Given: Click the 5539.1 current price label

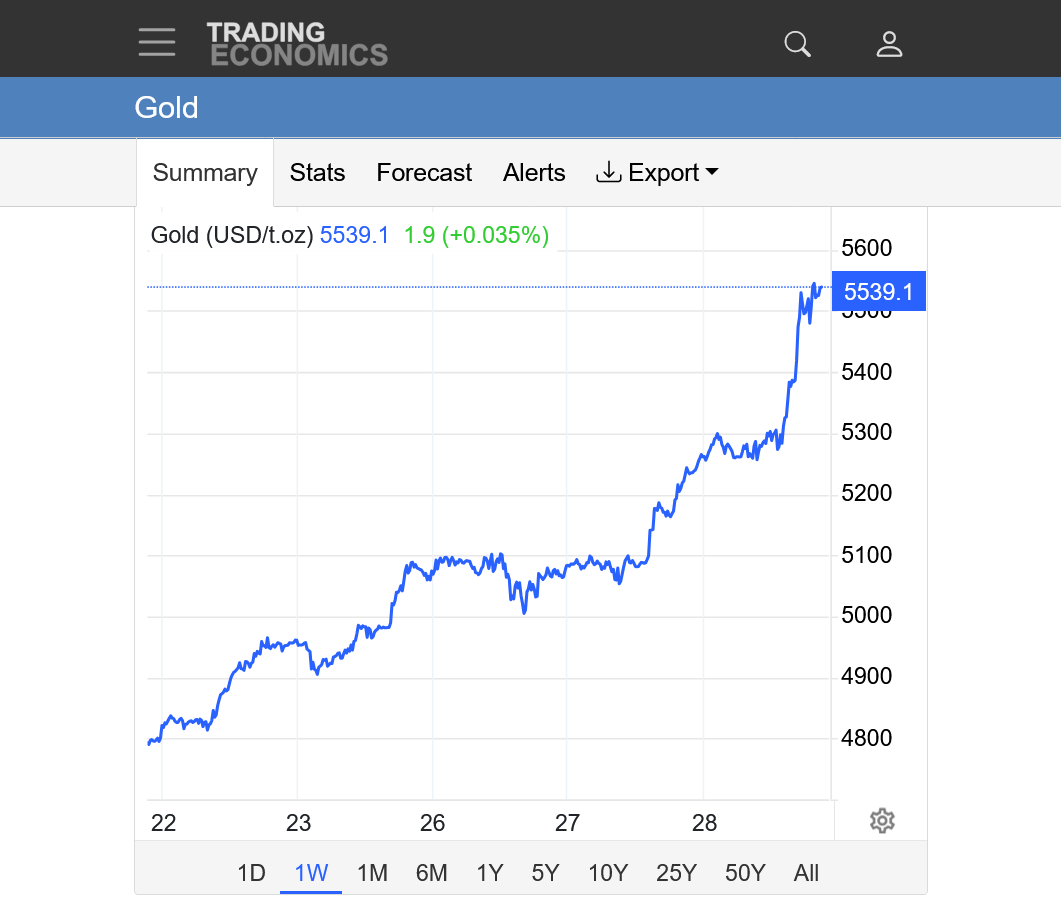Looking at the screenshot, I should (879, 292).
